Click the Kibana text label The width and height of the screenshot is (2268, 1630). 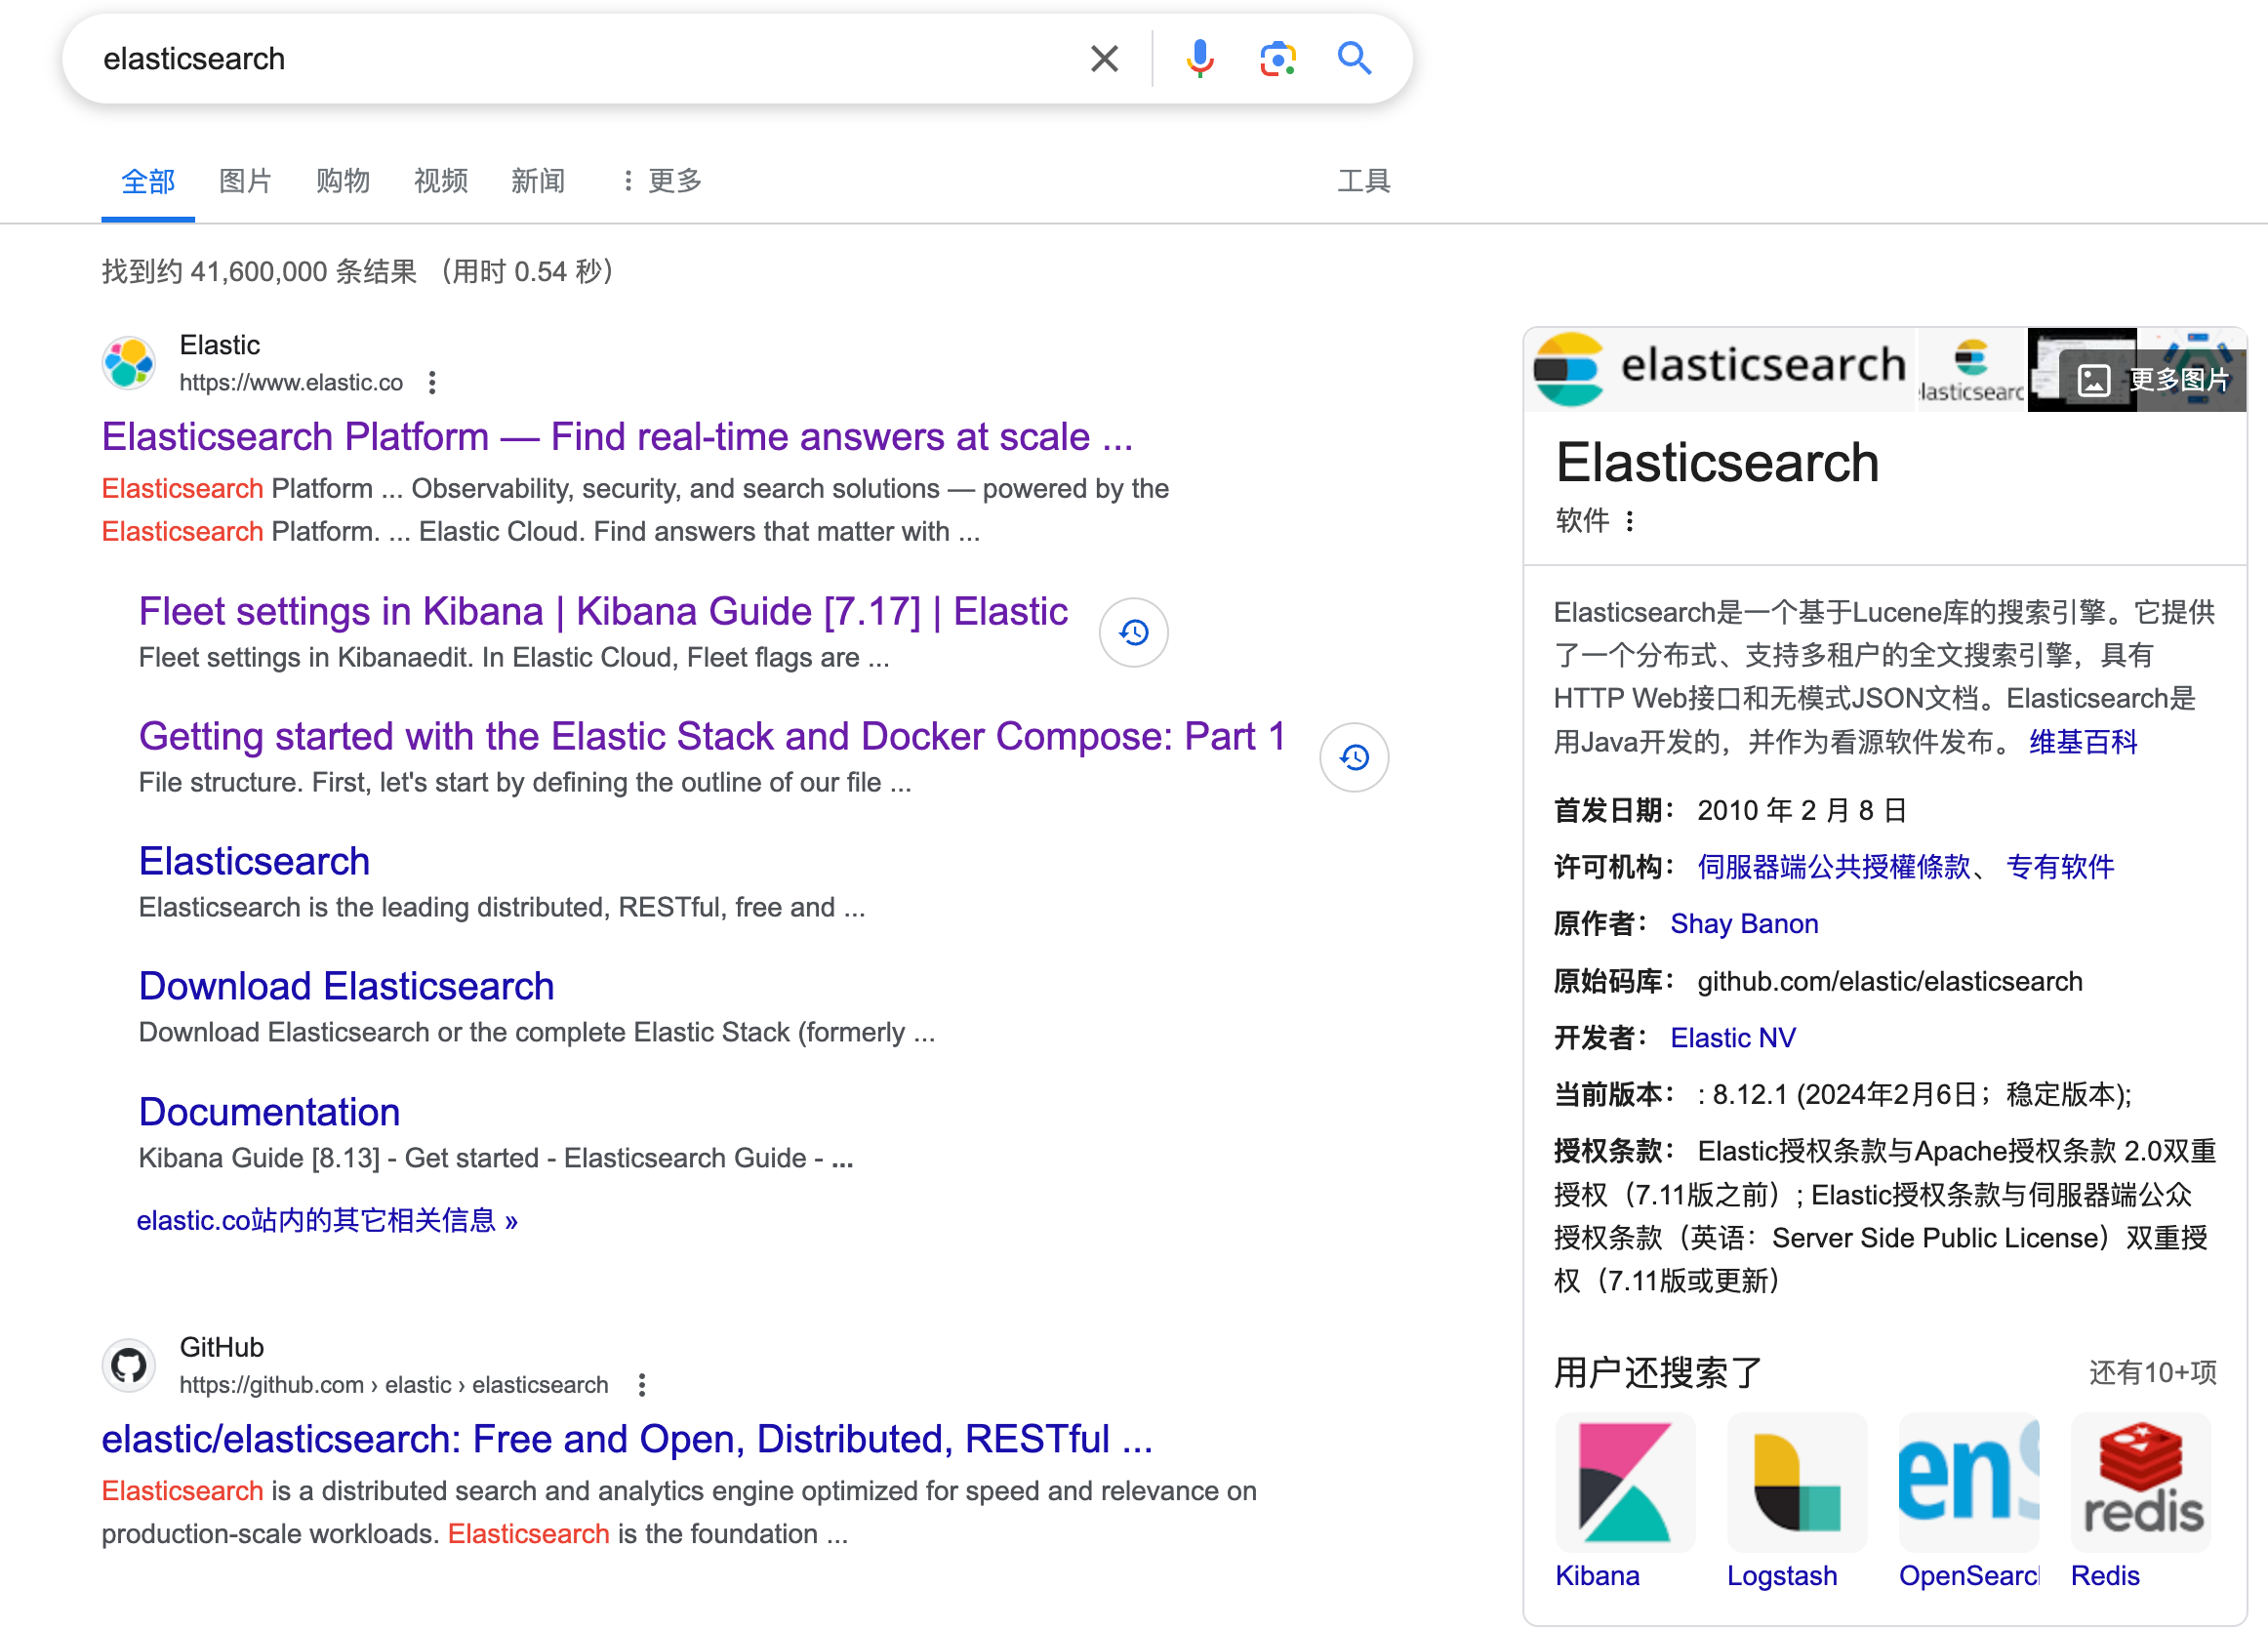pyautogui.click(x=1597, y=1575)
